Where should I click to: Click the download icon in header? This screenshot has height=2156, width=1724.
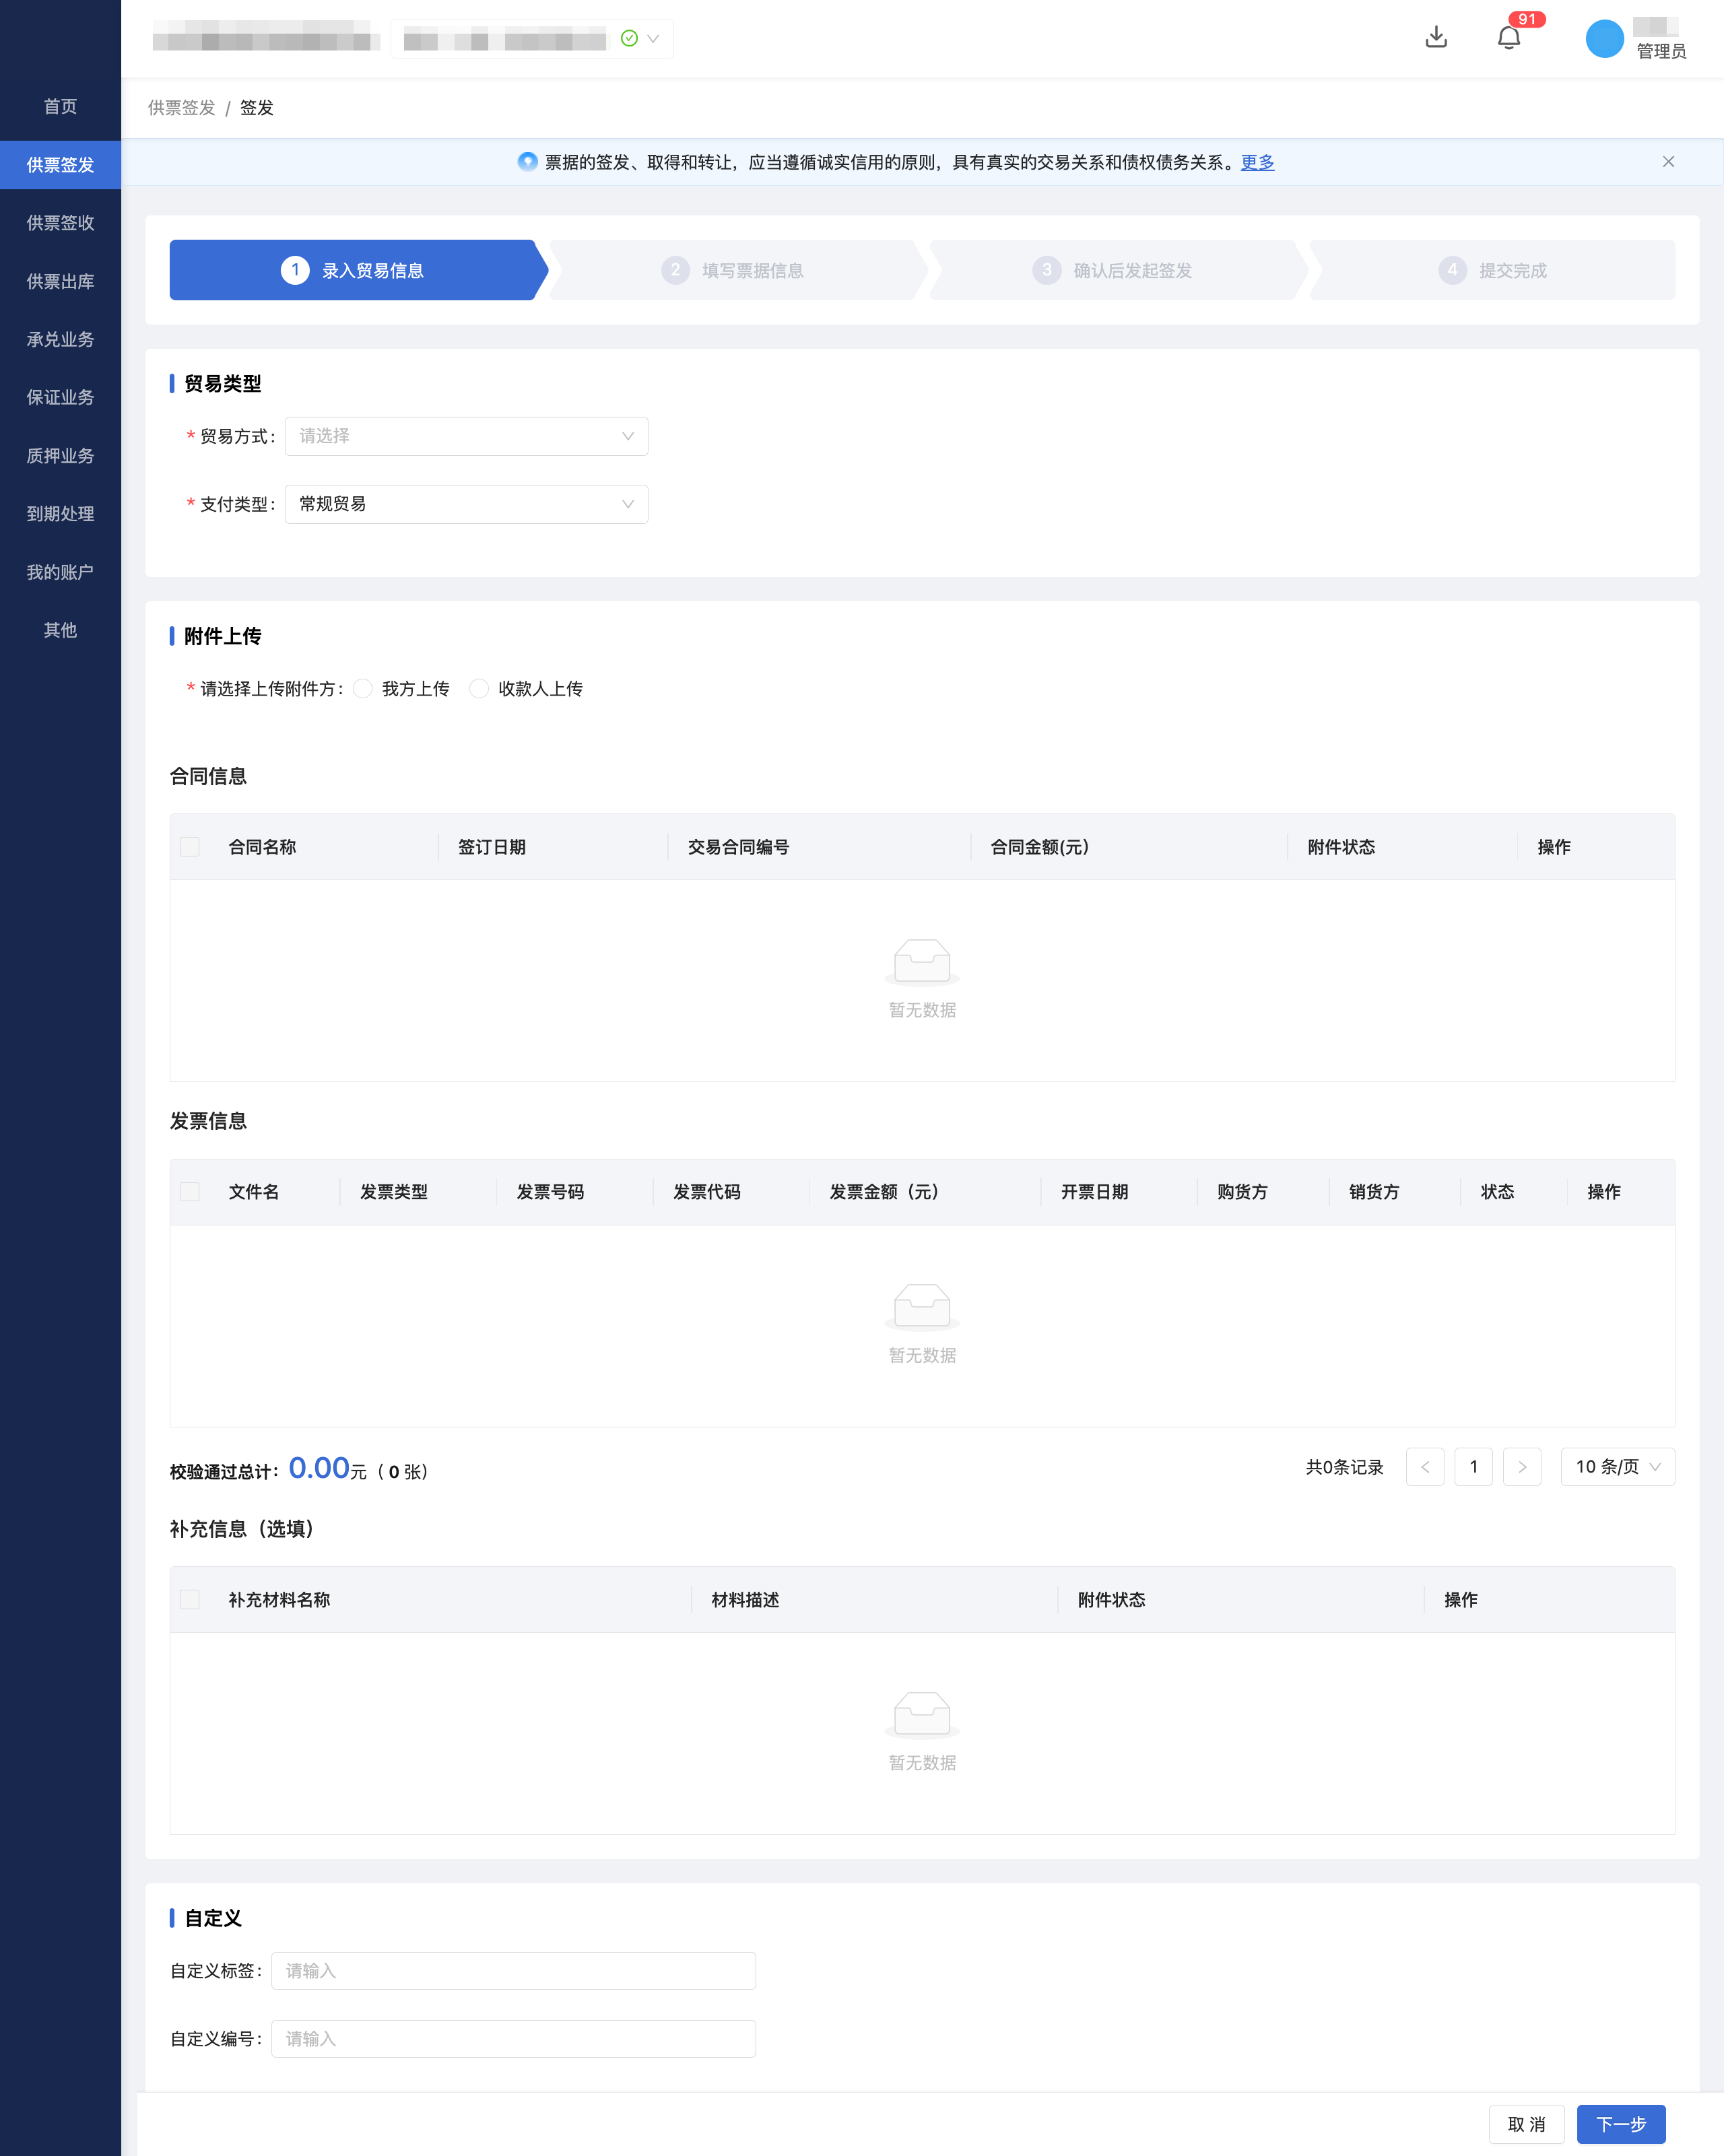tap(1436, 38)
